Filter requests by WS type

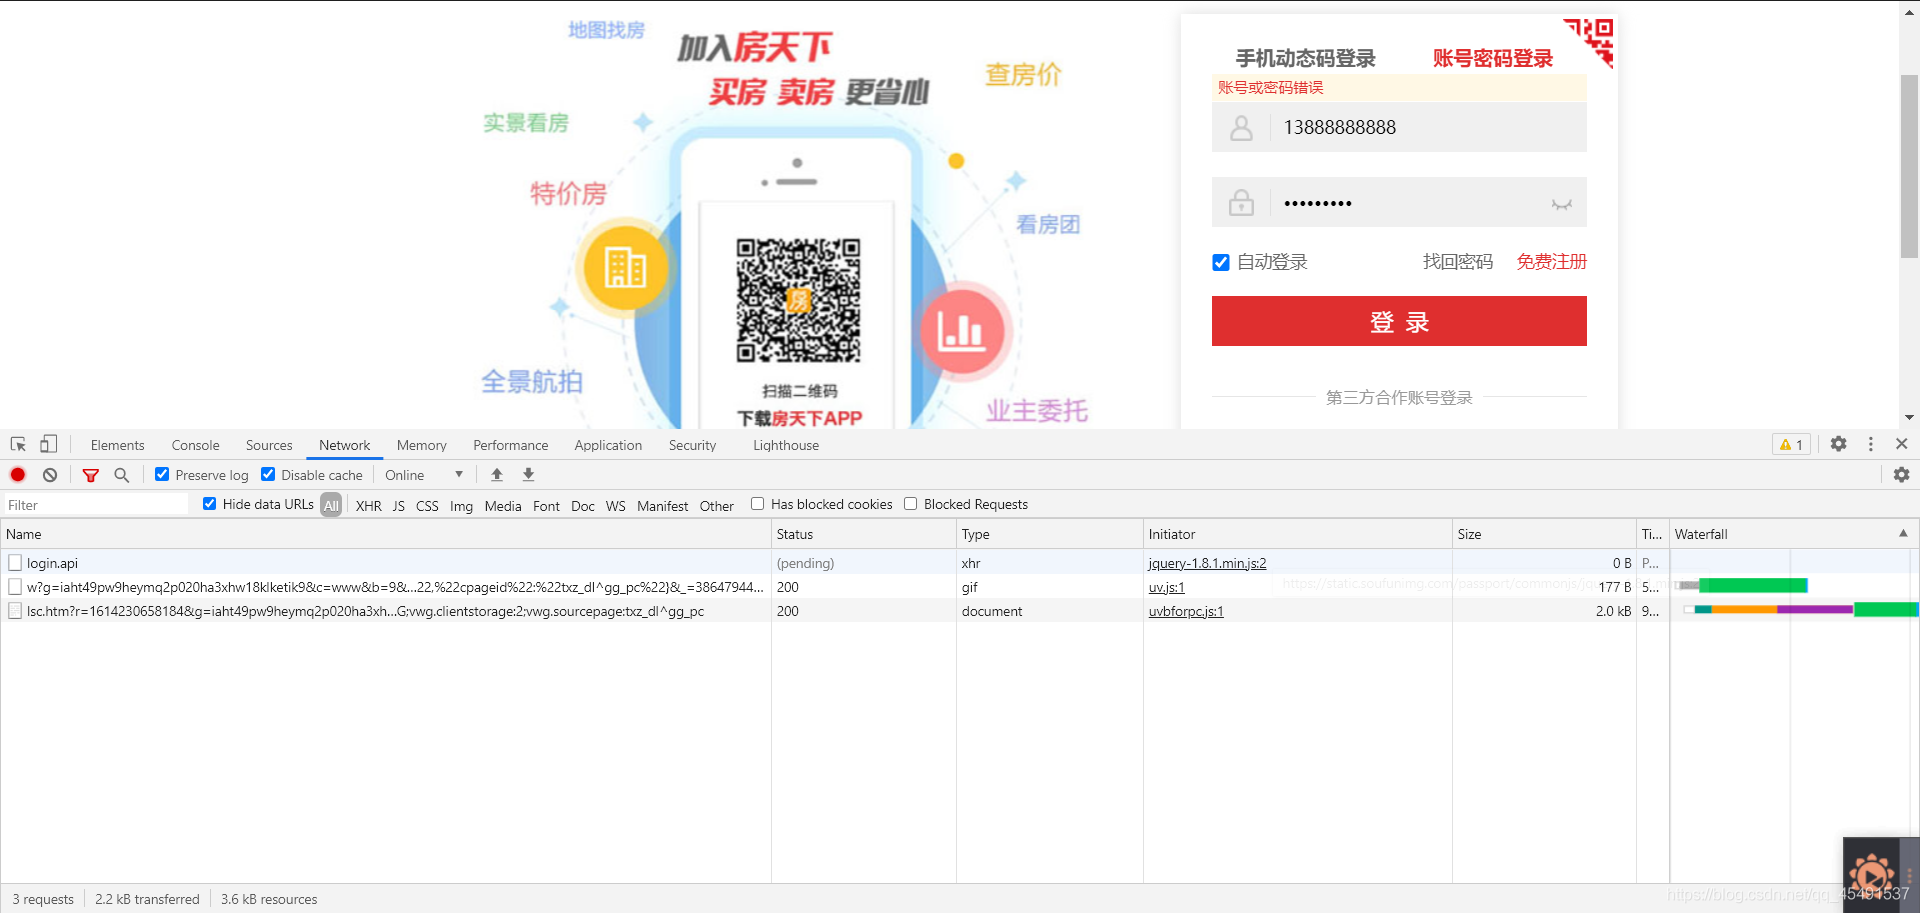click(x=615, y=506)
